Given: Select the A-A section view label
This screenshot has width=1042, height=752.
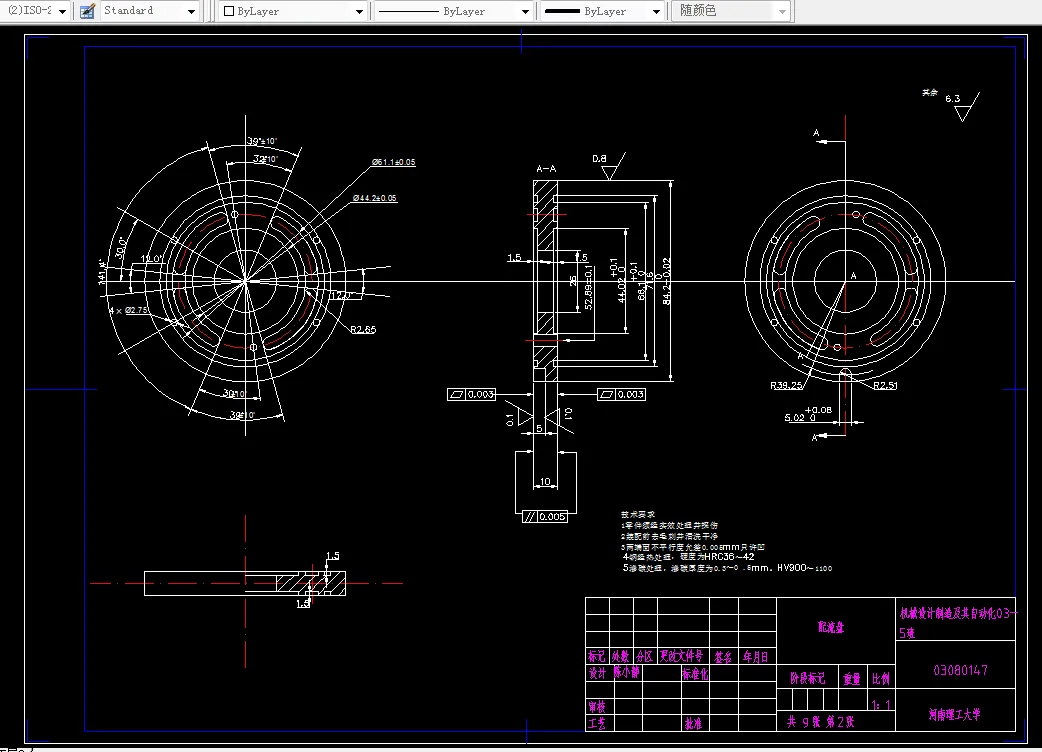Looking at the screenshot, I should [x=546, y=169].
